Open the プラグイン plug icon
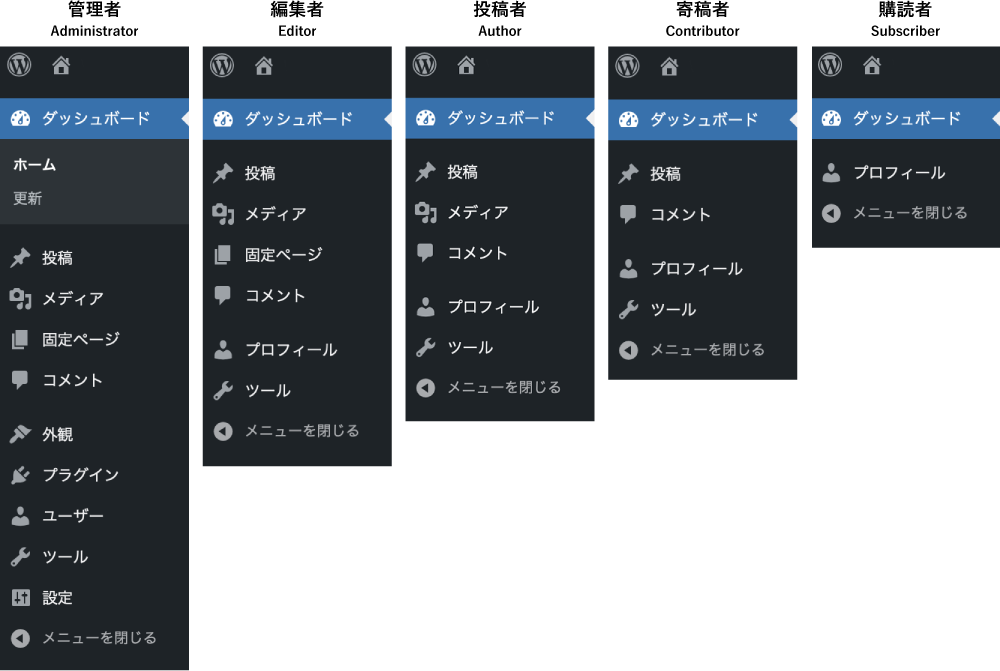This screenshot has height=671, width=1000. (x=20, y=476)
